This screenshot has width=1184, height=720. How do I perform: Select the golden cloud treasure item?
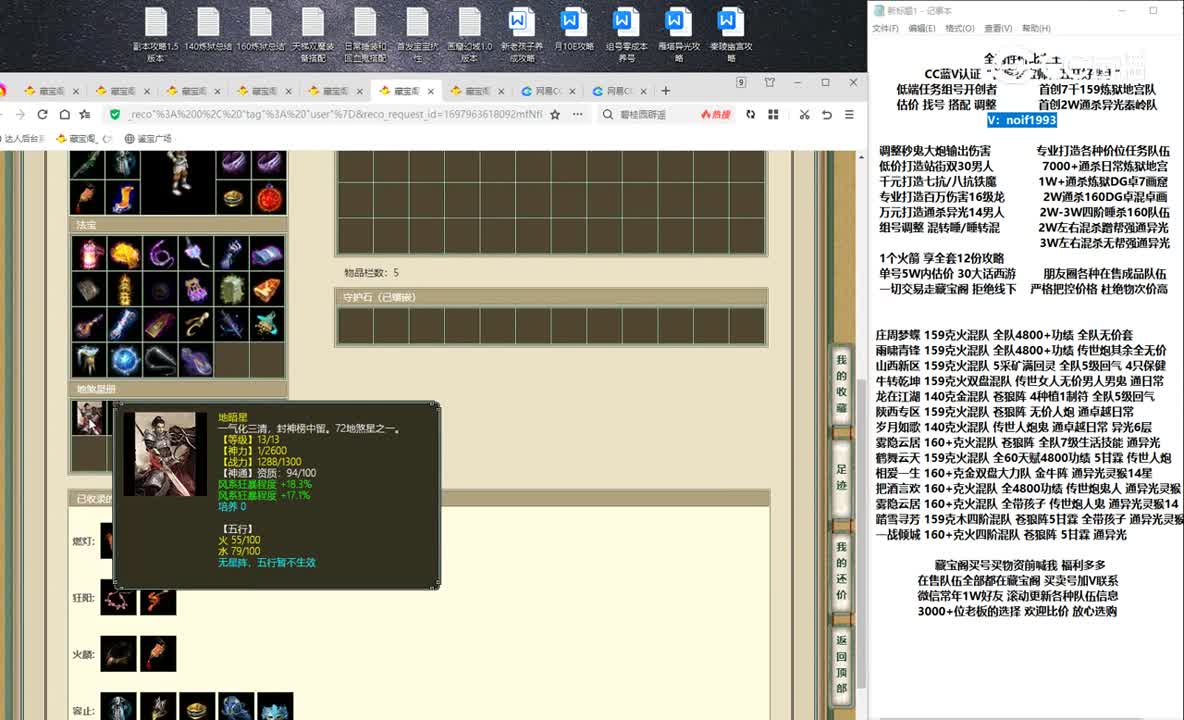click(124, 254)
